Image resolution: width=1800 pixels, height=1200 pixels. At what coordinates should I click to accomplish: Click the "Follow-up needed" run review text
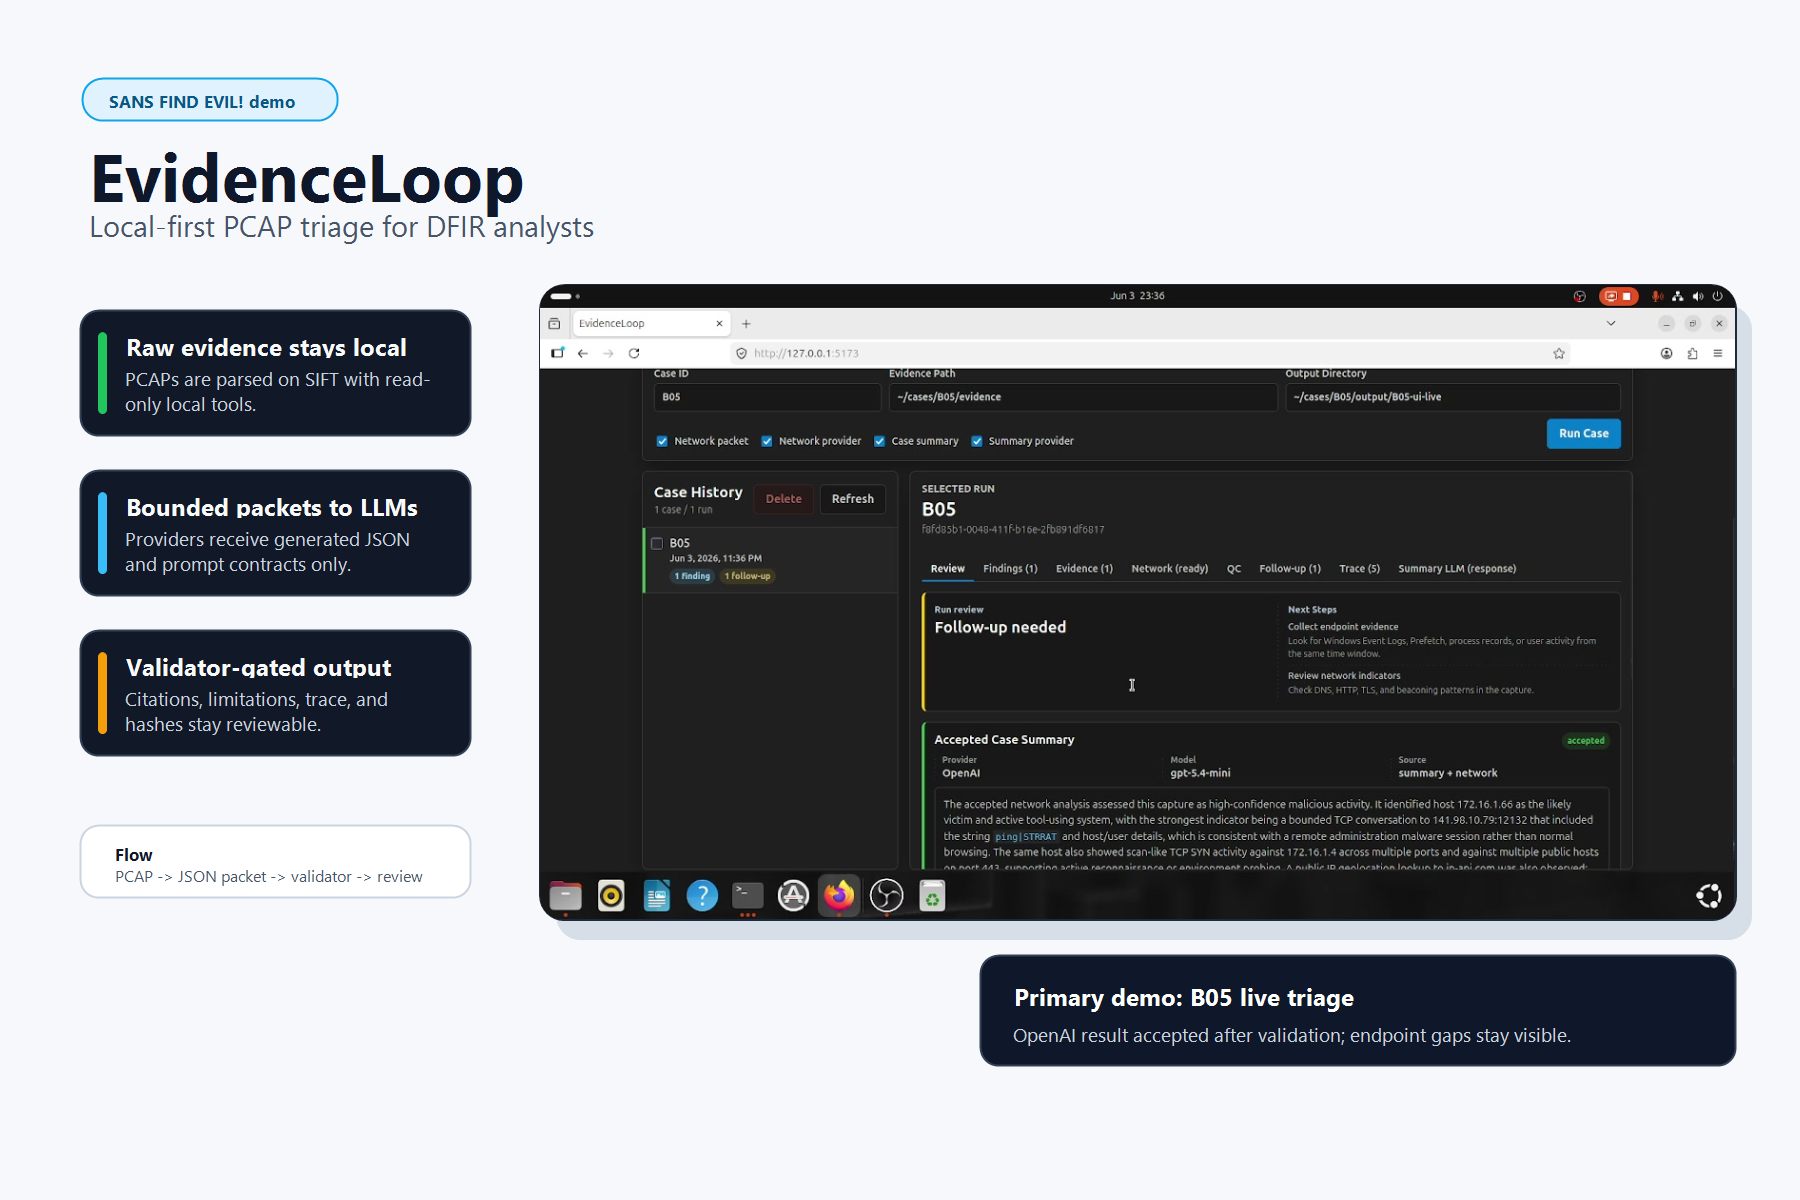coord(1000,628)
